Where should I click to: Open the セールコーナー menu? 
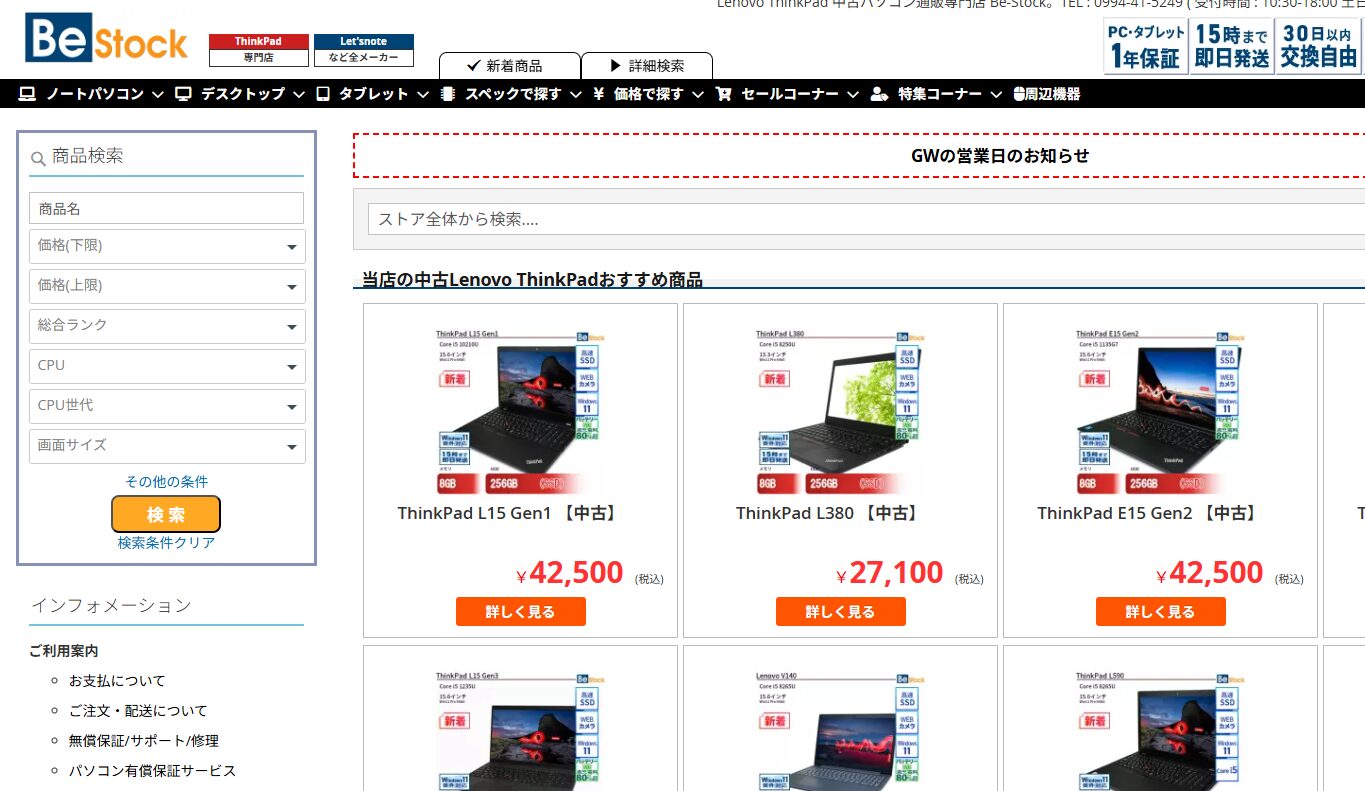point(788,94)
